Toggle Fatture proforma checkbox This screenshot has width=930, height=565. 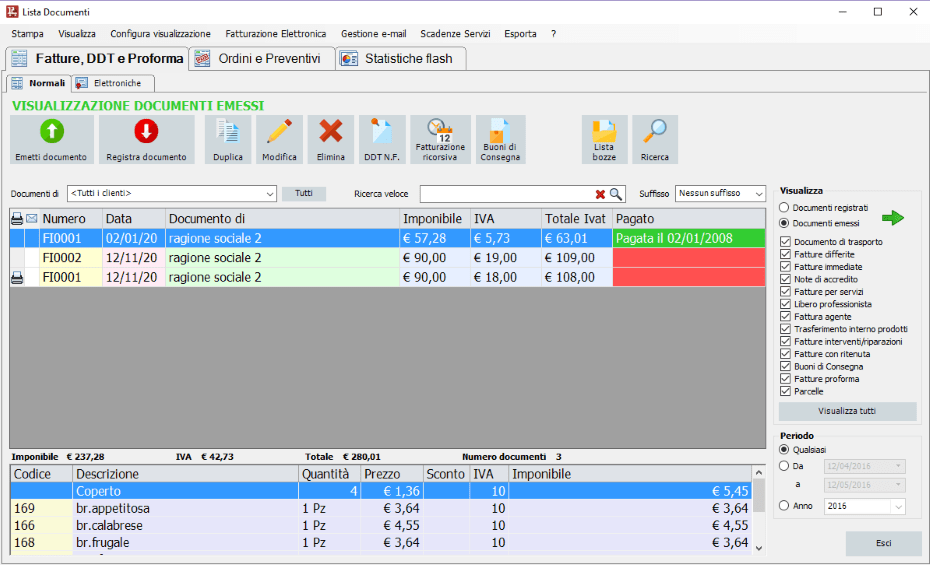click(x=785, y=378)
